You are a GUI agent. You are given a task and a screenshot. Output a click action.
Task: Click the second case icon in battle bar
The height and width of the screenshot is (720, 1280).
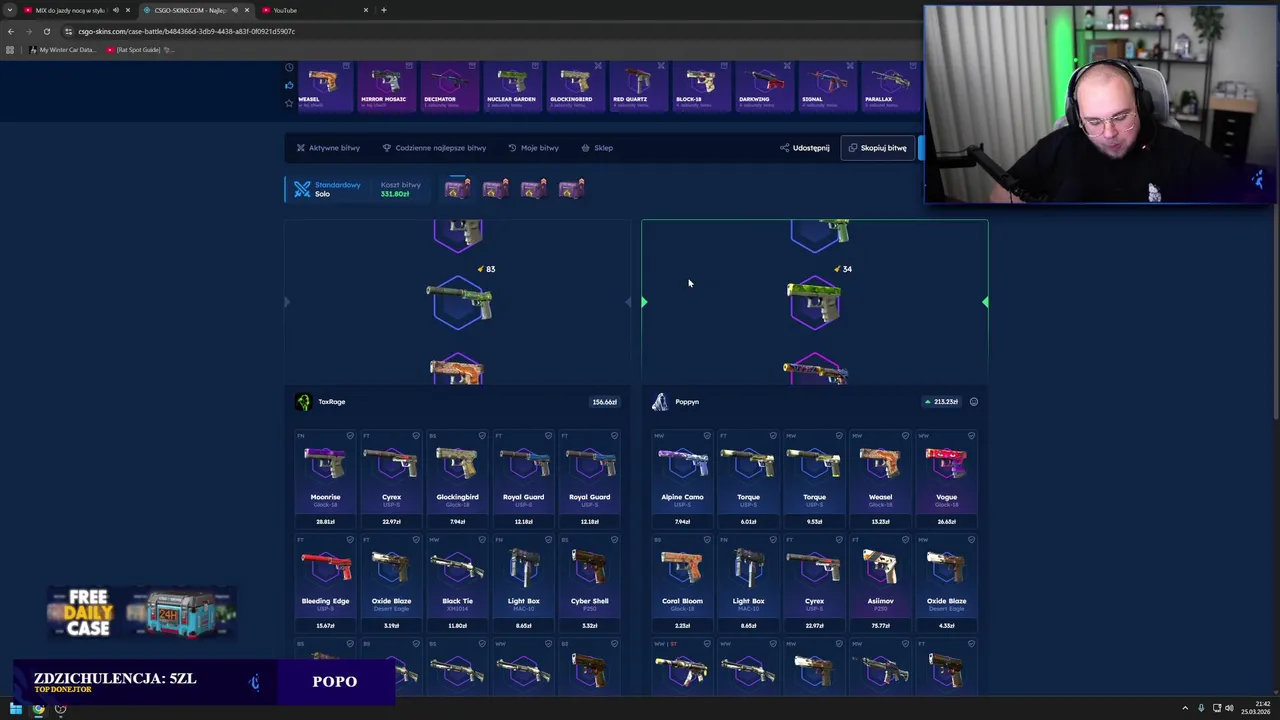click(x=495, y=188)
